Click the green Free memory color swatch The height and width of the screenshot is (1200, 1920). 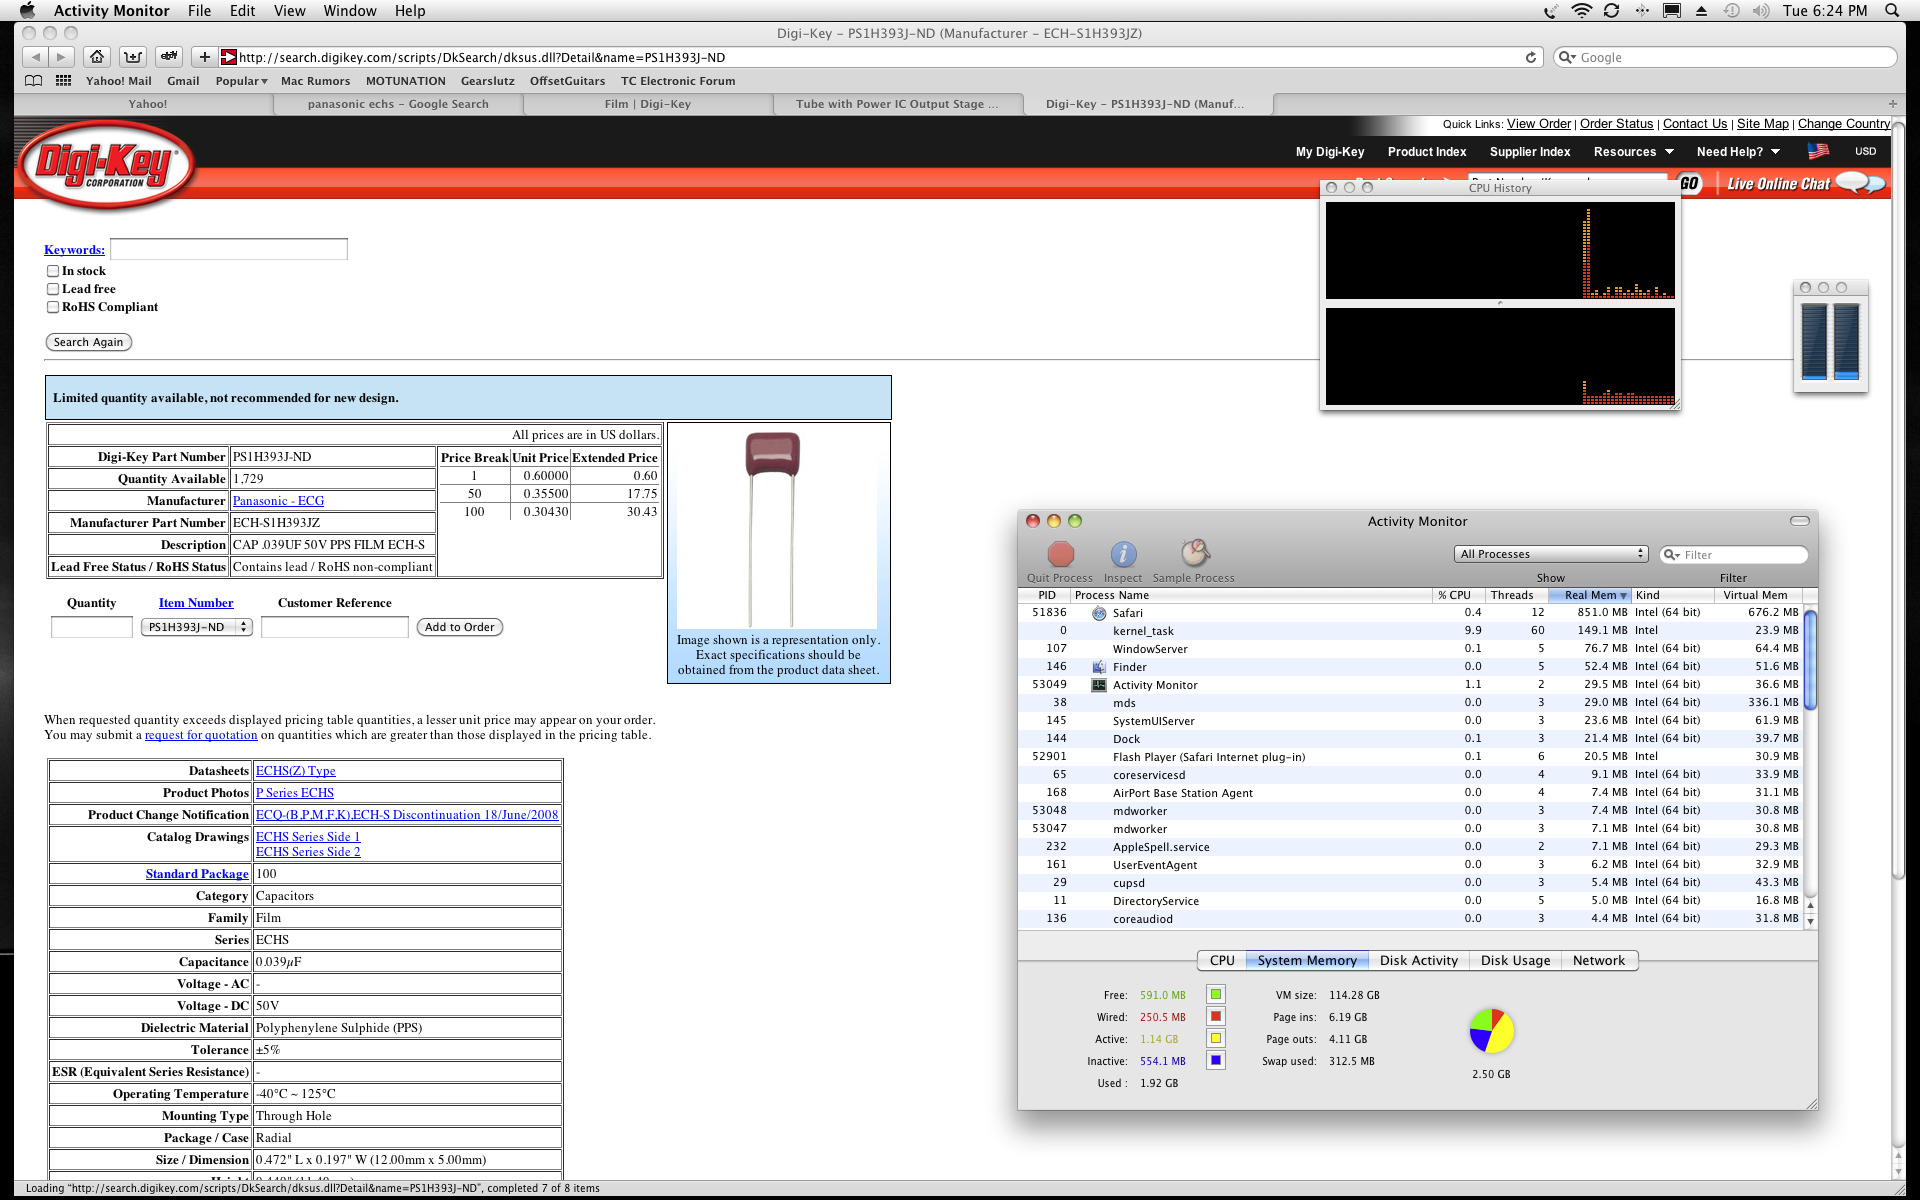1215,994
